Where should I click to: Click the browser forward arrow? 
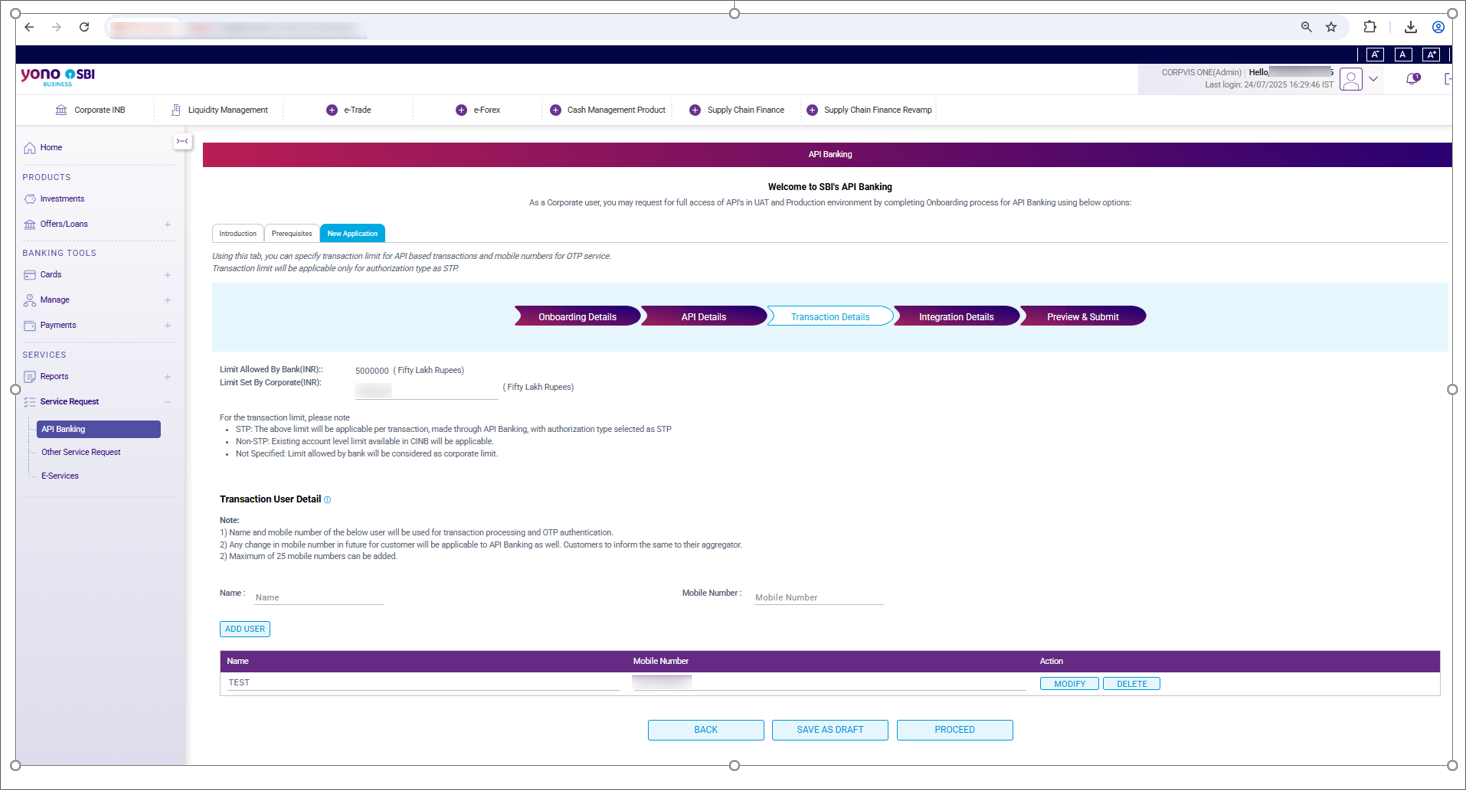click(x=56, y=27)
